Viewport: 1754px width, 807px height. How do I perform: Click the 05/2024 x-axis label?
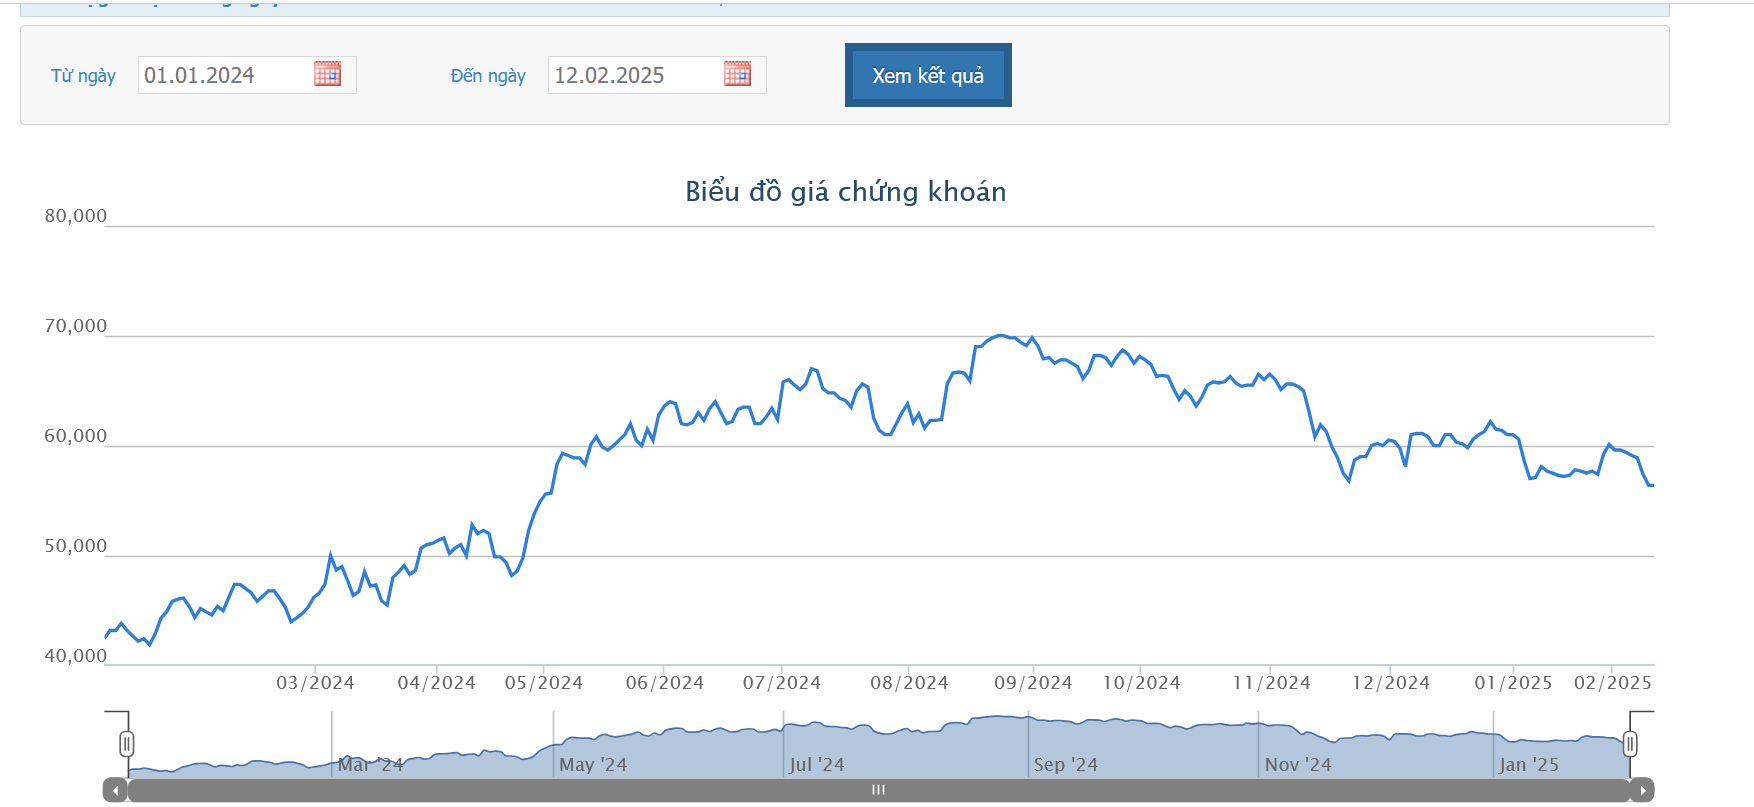(x=543, y=683)
